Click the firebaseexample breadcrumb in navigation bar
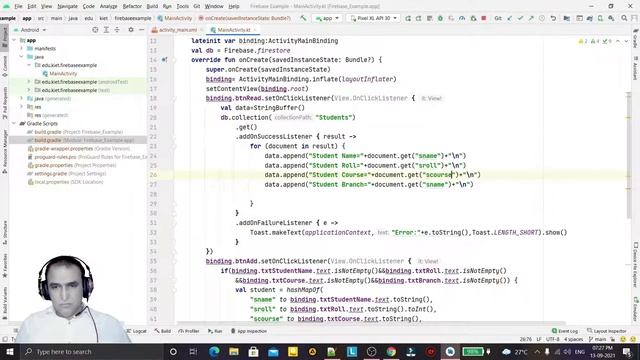Viewport: 640px width, 360px height. pyautogui.click(x=133, y=18)
